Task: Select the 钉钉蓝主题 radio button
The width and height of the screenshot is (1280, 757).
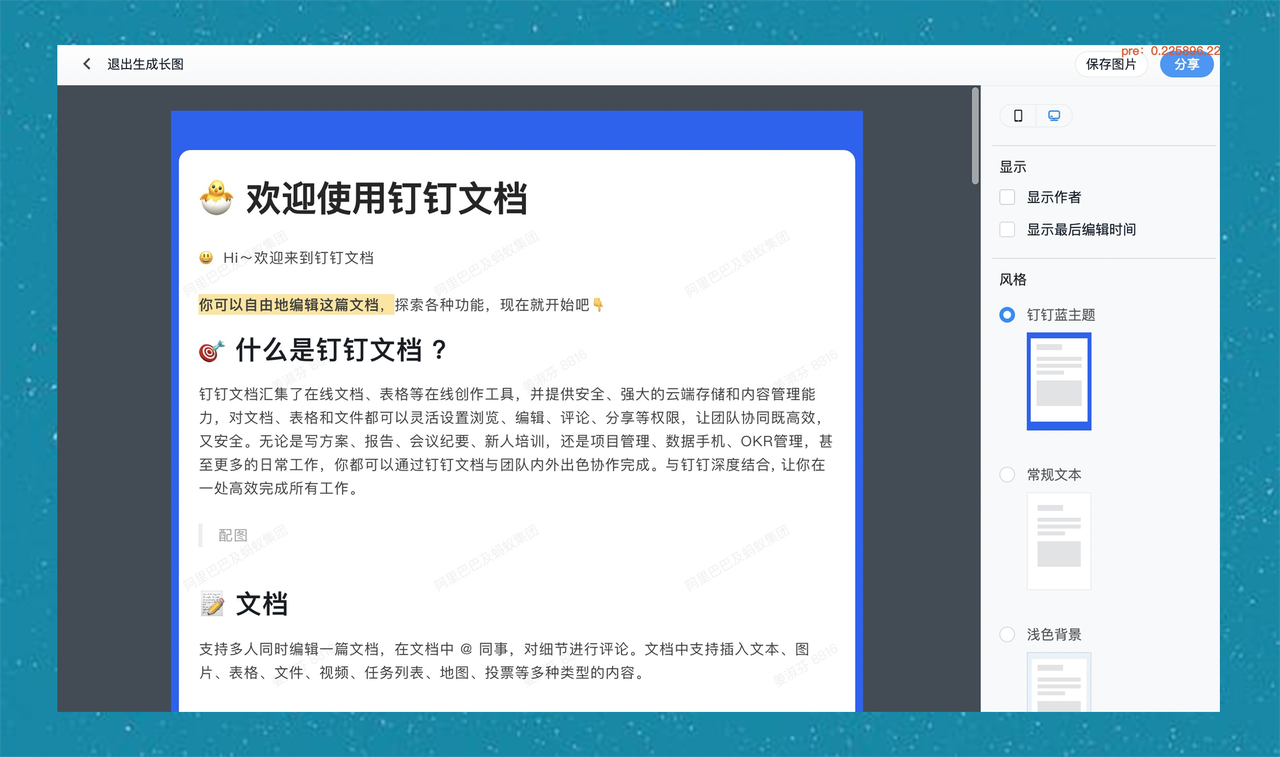Action: coord(1007,314)
